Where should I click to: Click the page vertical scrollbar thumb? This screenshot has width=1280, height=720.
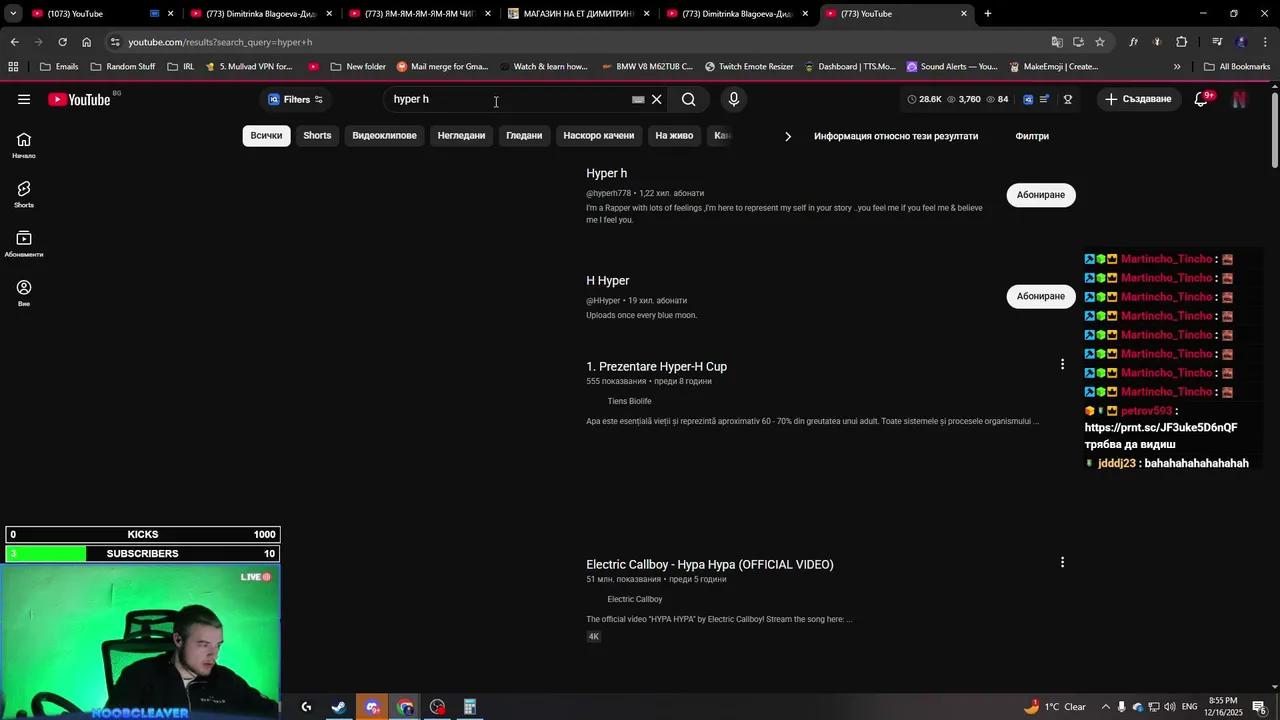(x=1274, y=128)
